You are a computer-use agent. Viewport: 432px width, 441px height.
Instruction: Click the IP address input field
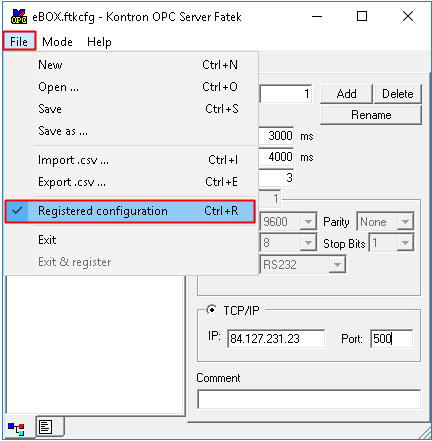(276, 339)
